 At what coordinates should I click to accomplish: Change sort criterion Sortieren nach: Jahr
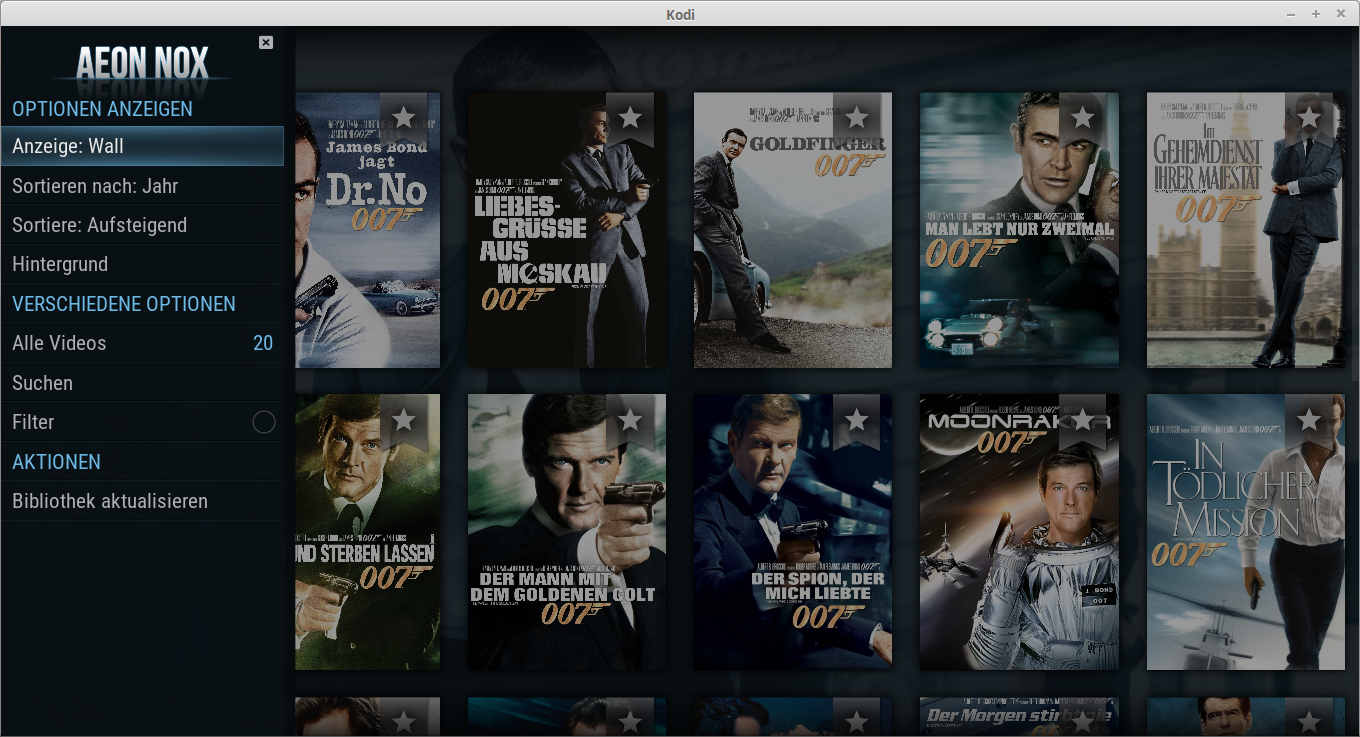coord(142,186)
